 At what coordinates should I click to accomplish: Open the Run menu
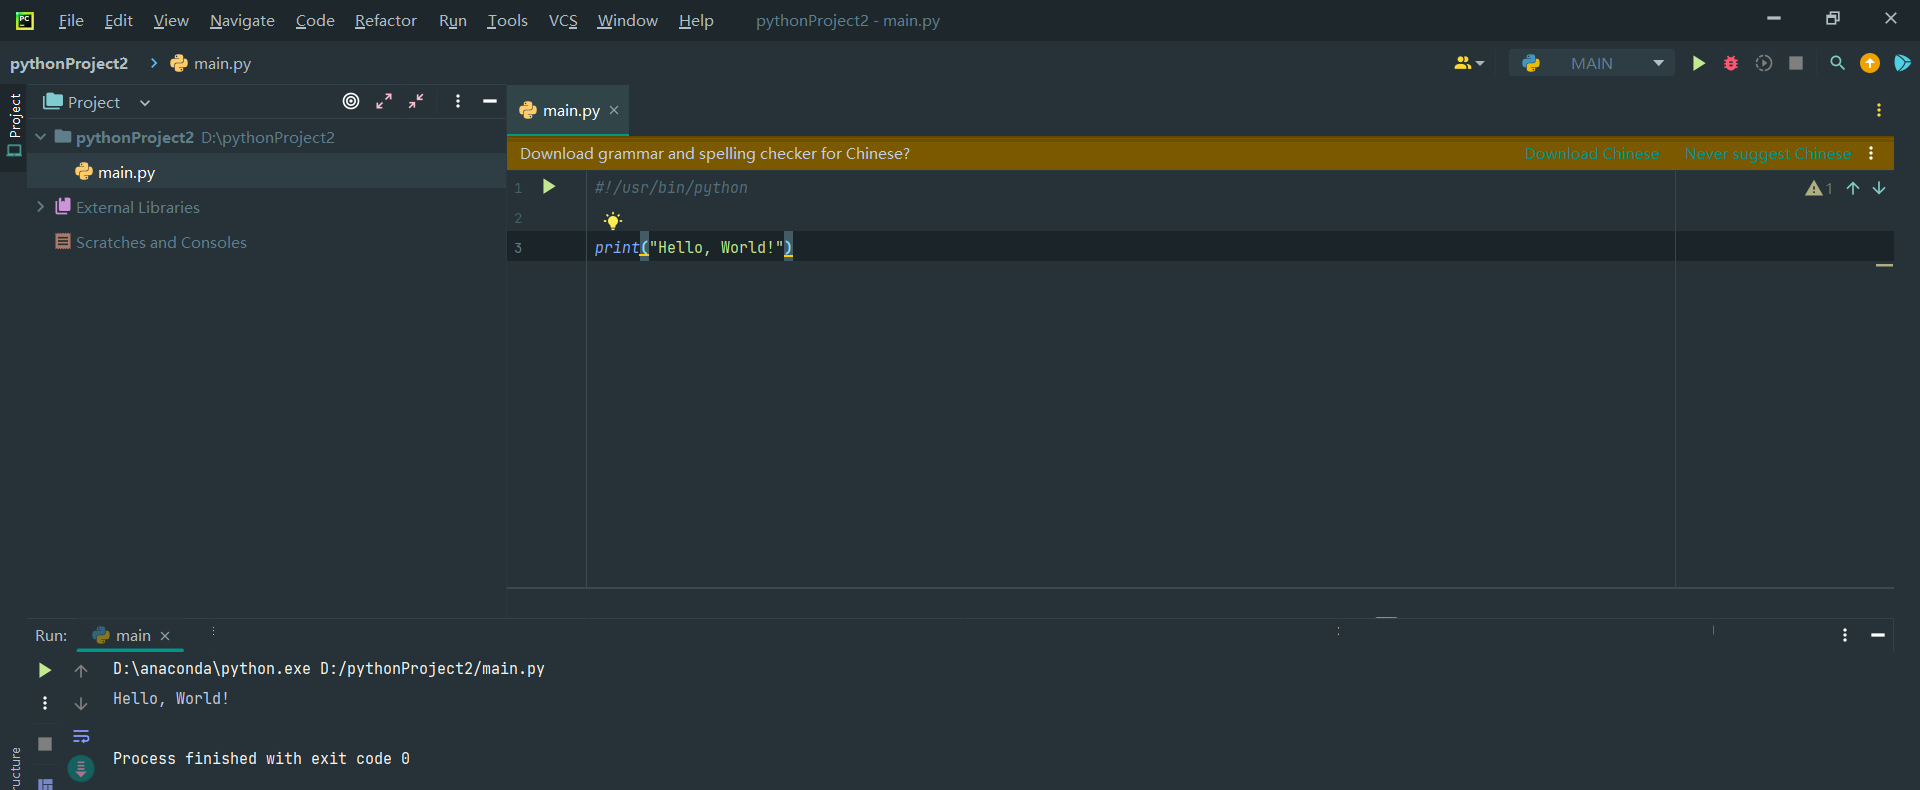point(453,20)
